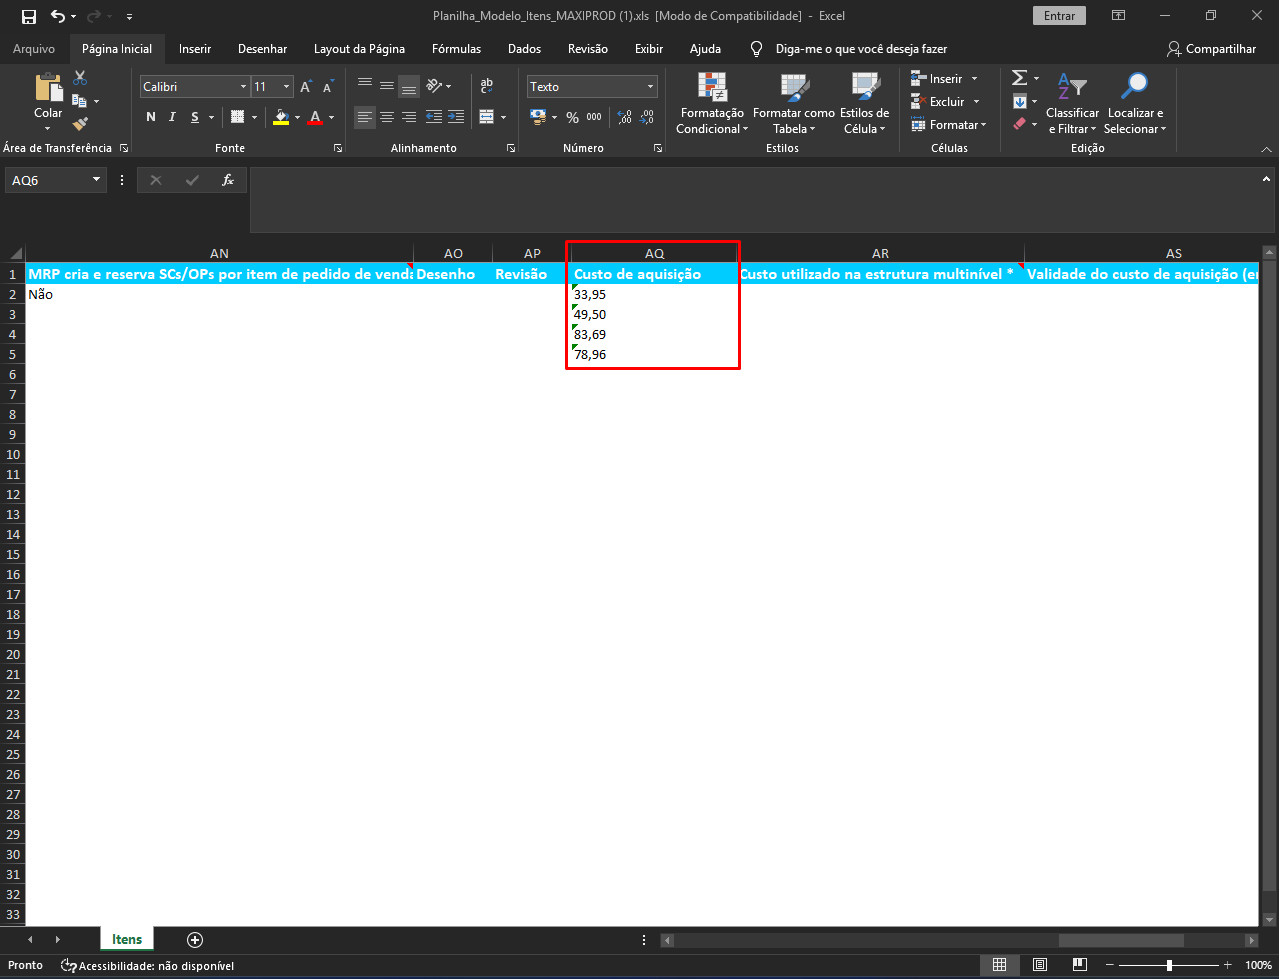Click Inserir in the Células group
This screenshot has height=979, width=1279.
pos(945,78)
